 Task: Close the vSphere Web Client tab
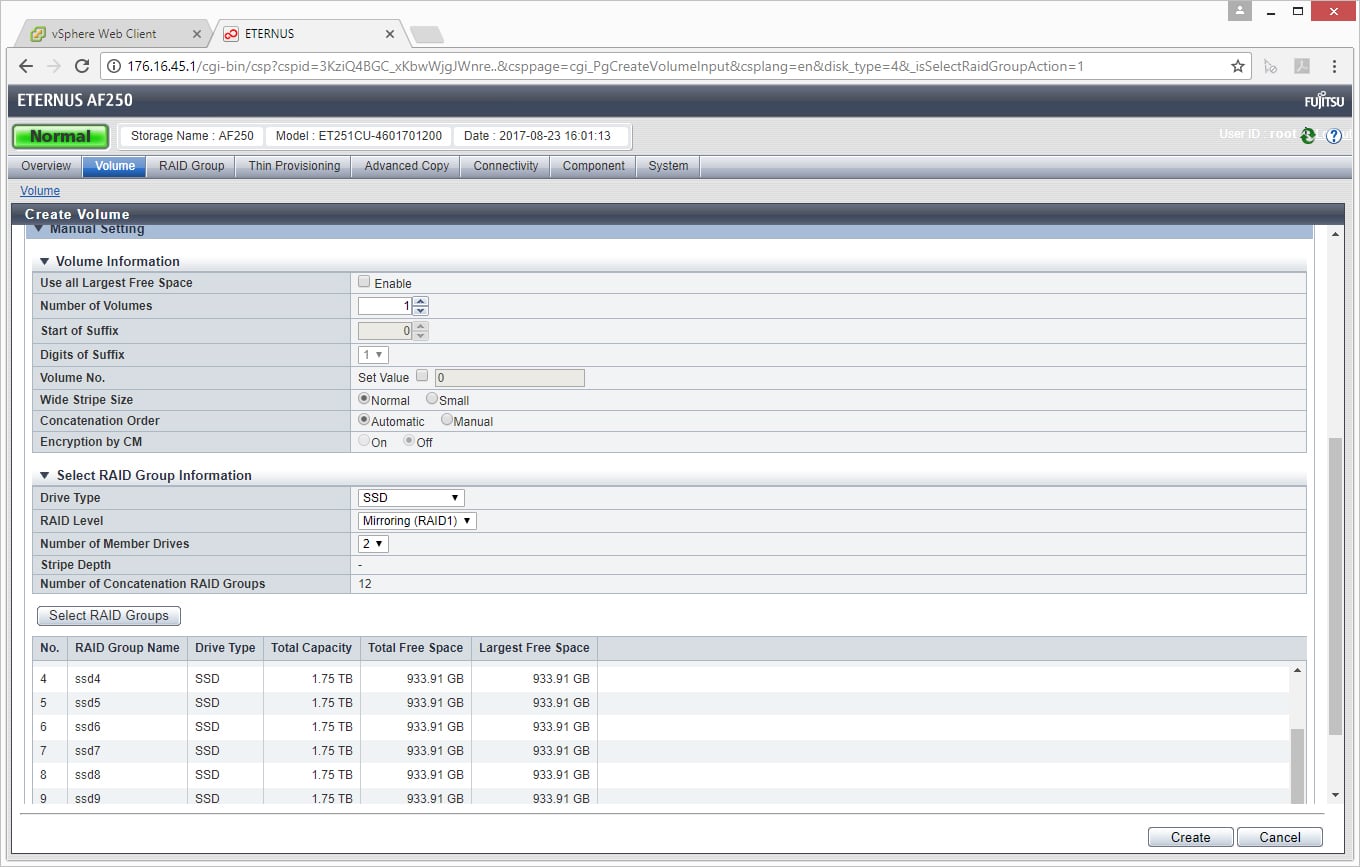[195, 34]
